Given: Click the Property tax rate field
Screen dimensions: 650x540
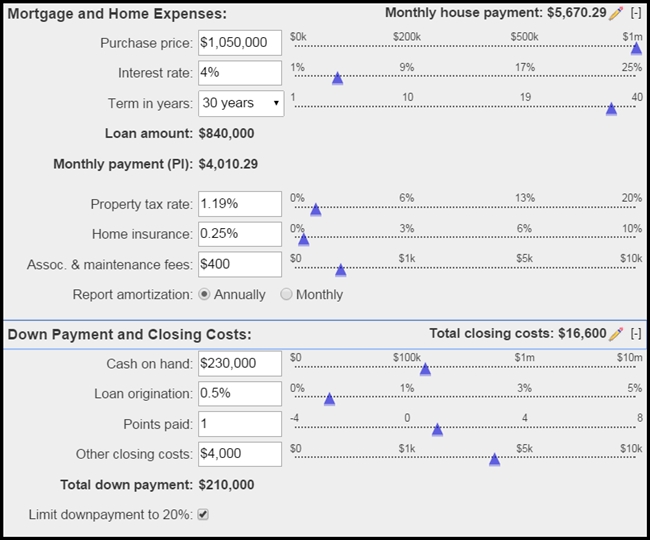Looking at the screenshot, I should coord(240,204).
